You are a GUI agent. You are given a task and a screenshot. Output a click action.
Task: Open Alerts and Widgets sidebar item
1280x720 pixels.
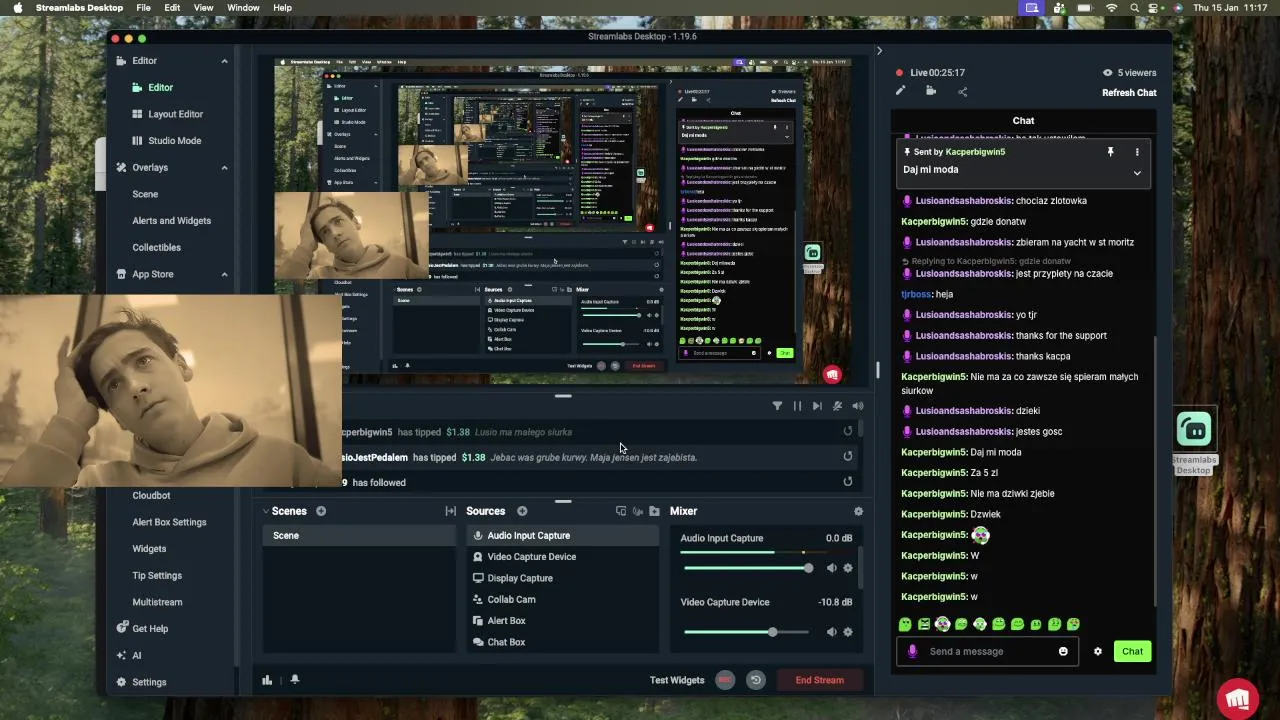point(171,221)
